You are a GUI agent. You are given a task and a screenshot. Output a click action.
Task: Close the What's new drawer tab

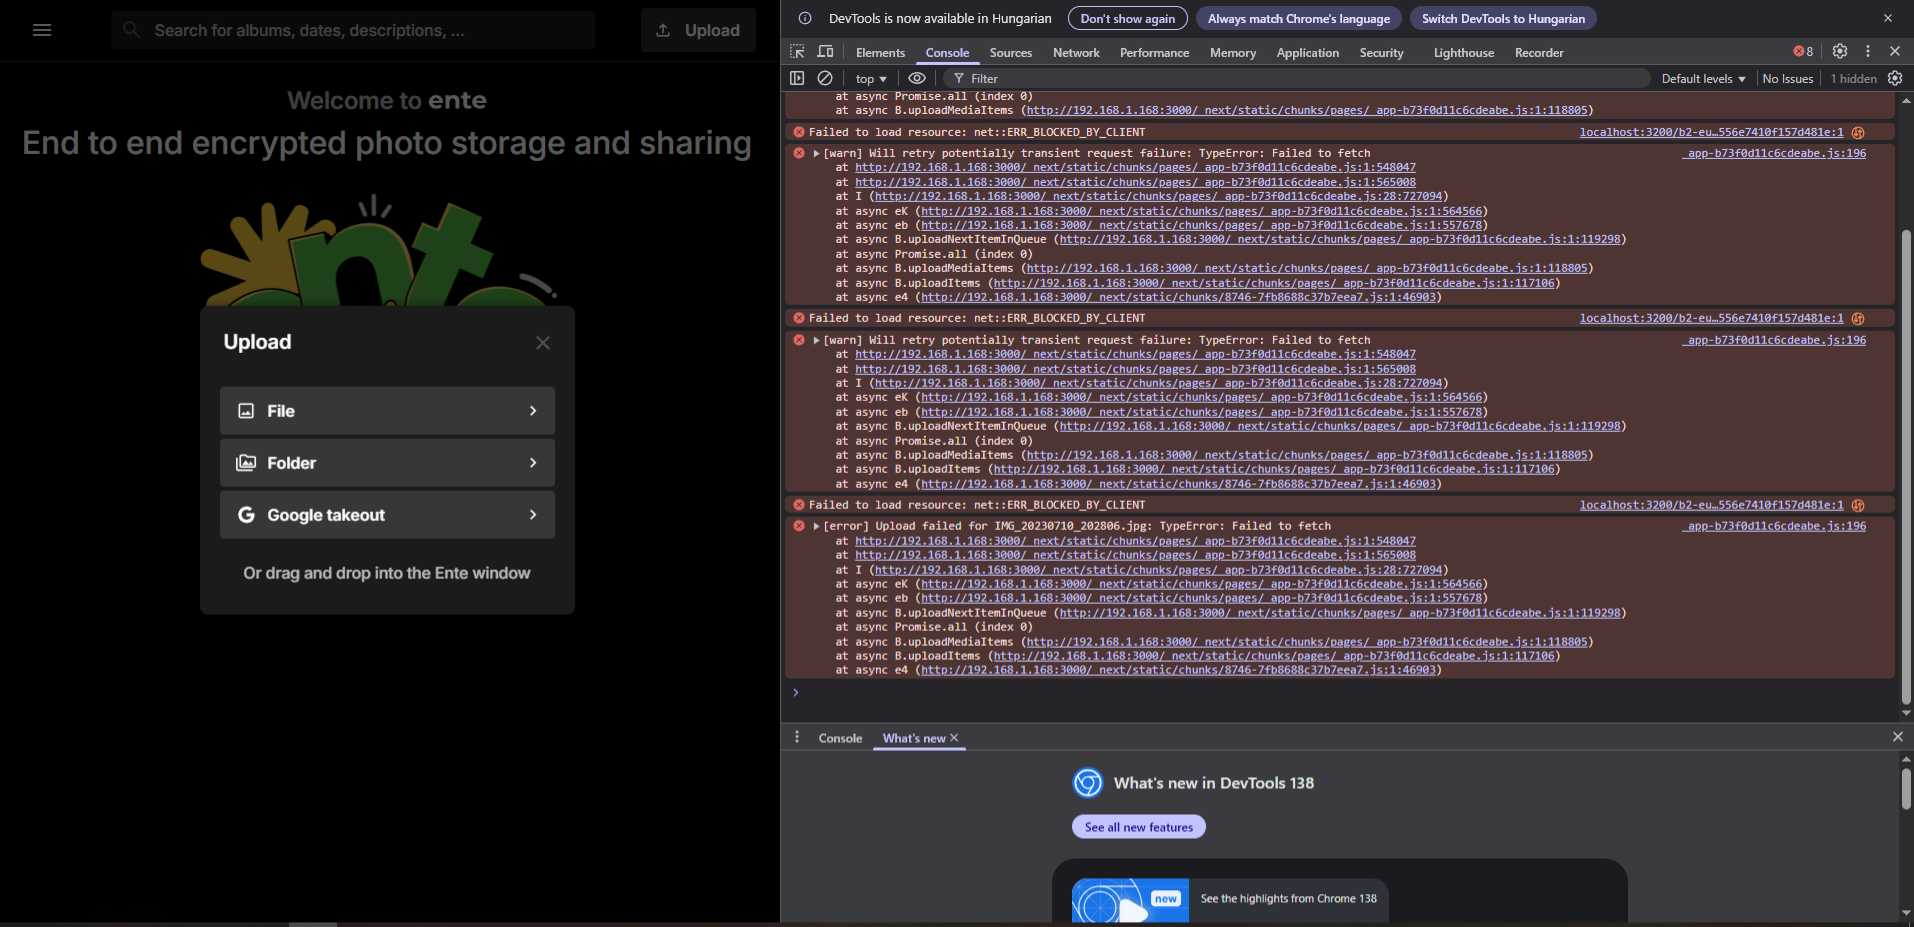coord(954,738)
